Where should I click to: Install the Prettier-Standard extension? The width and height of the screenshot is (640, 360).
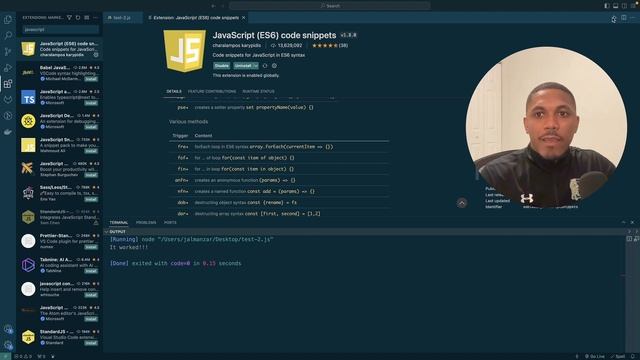[91, 247]
